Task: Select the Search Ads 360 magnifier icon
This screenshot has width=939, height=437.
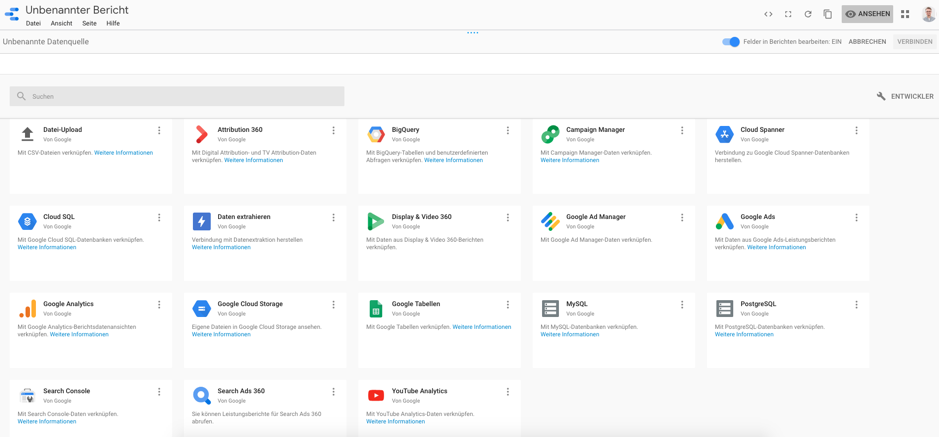Action: click(201, 396)
